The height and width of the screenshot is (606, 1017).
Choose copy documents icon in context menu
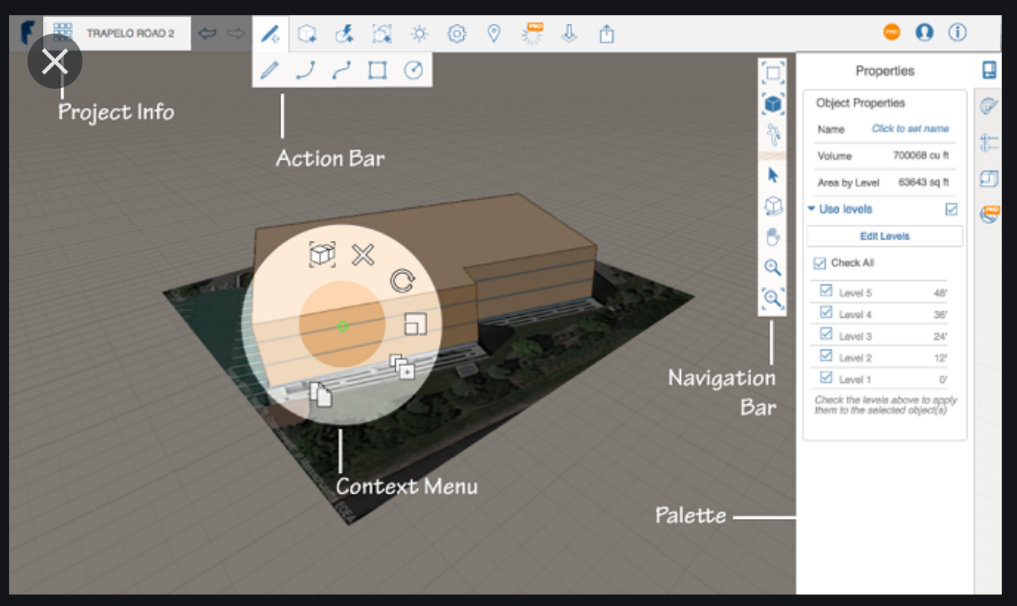(x=320, y=394)
